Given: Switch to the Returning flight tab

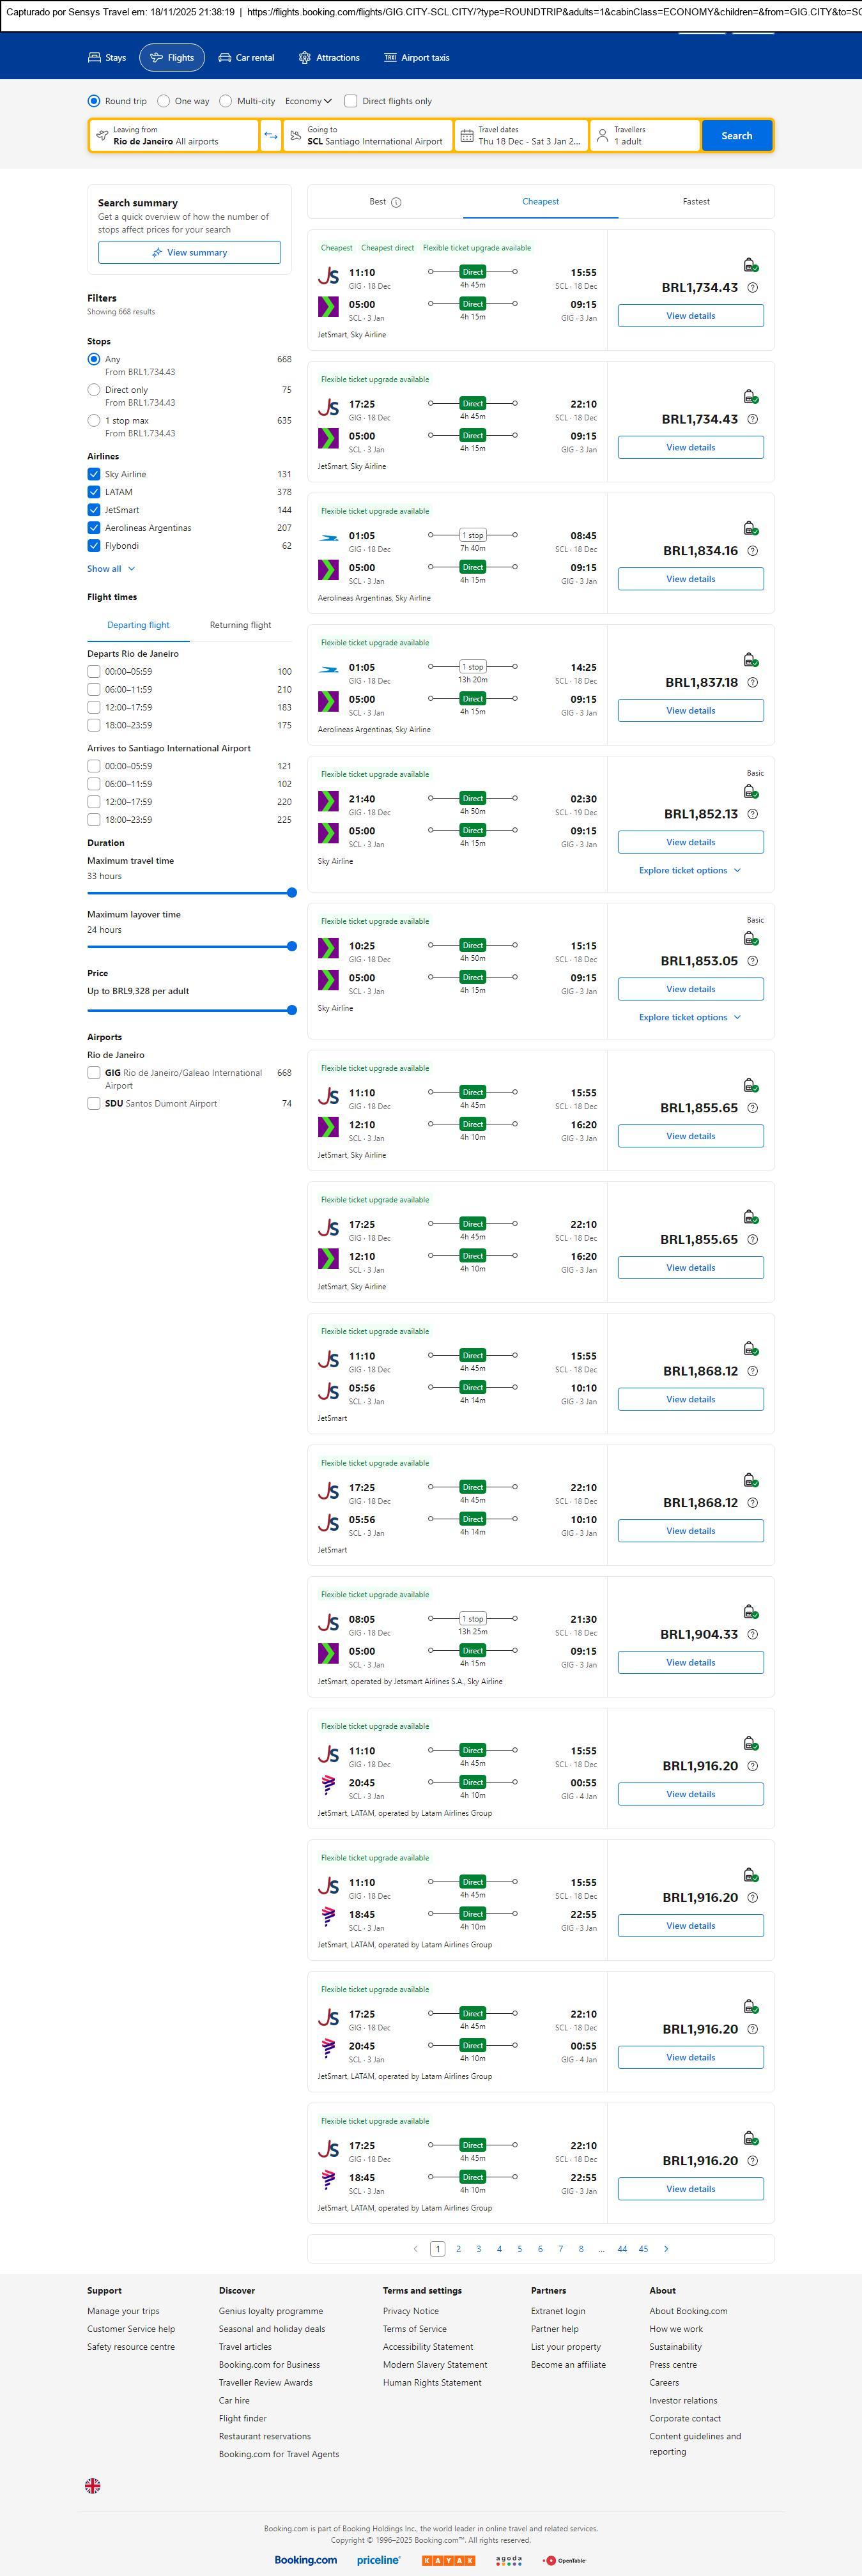Looking at the screenshot, I should (240, 625).
